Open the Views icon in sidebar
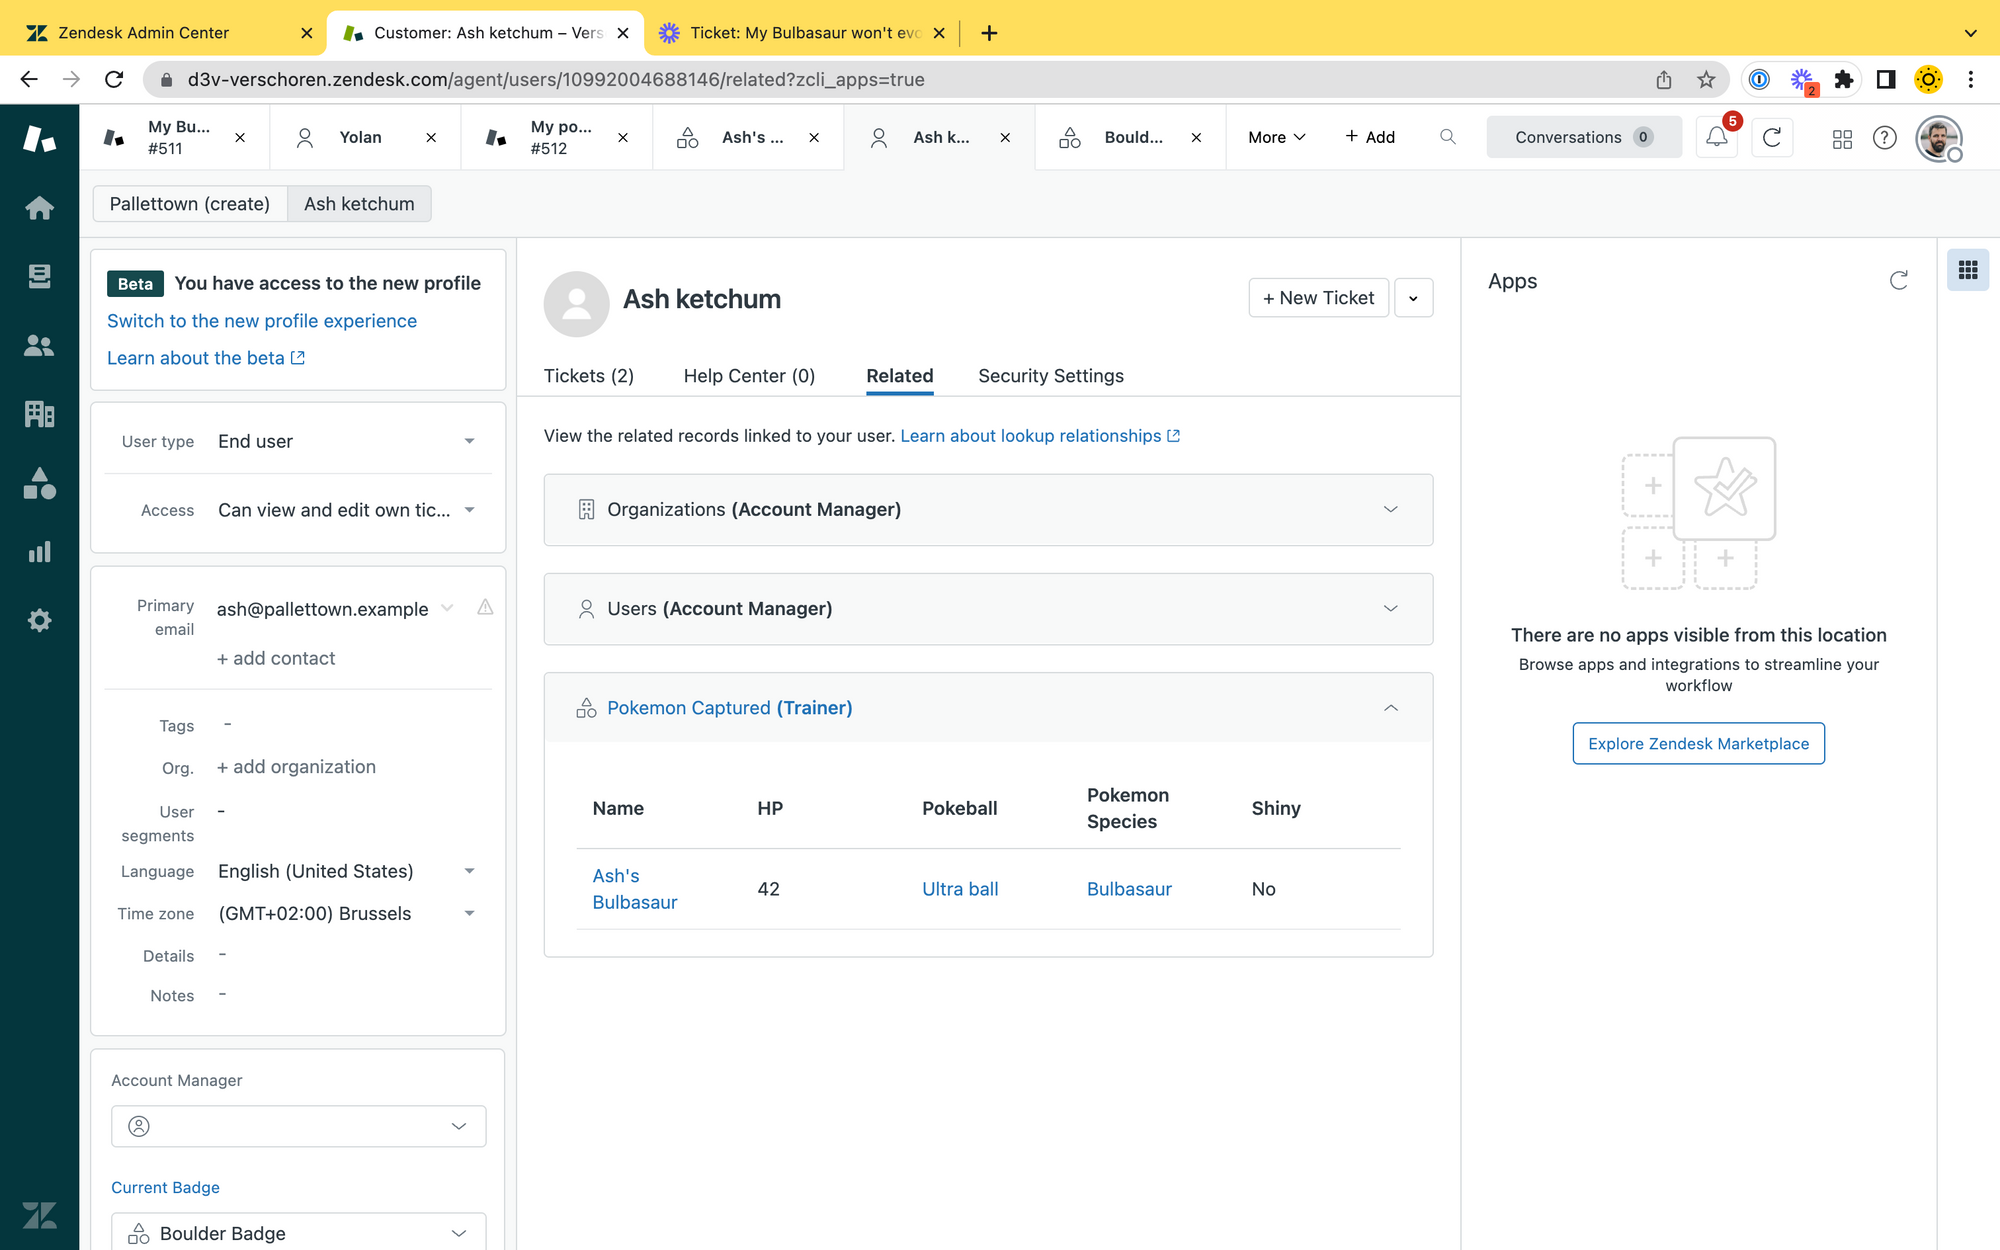The image size is (2000, 1250). (x=39, y=277)
